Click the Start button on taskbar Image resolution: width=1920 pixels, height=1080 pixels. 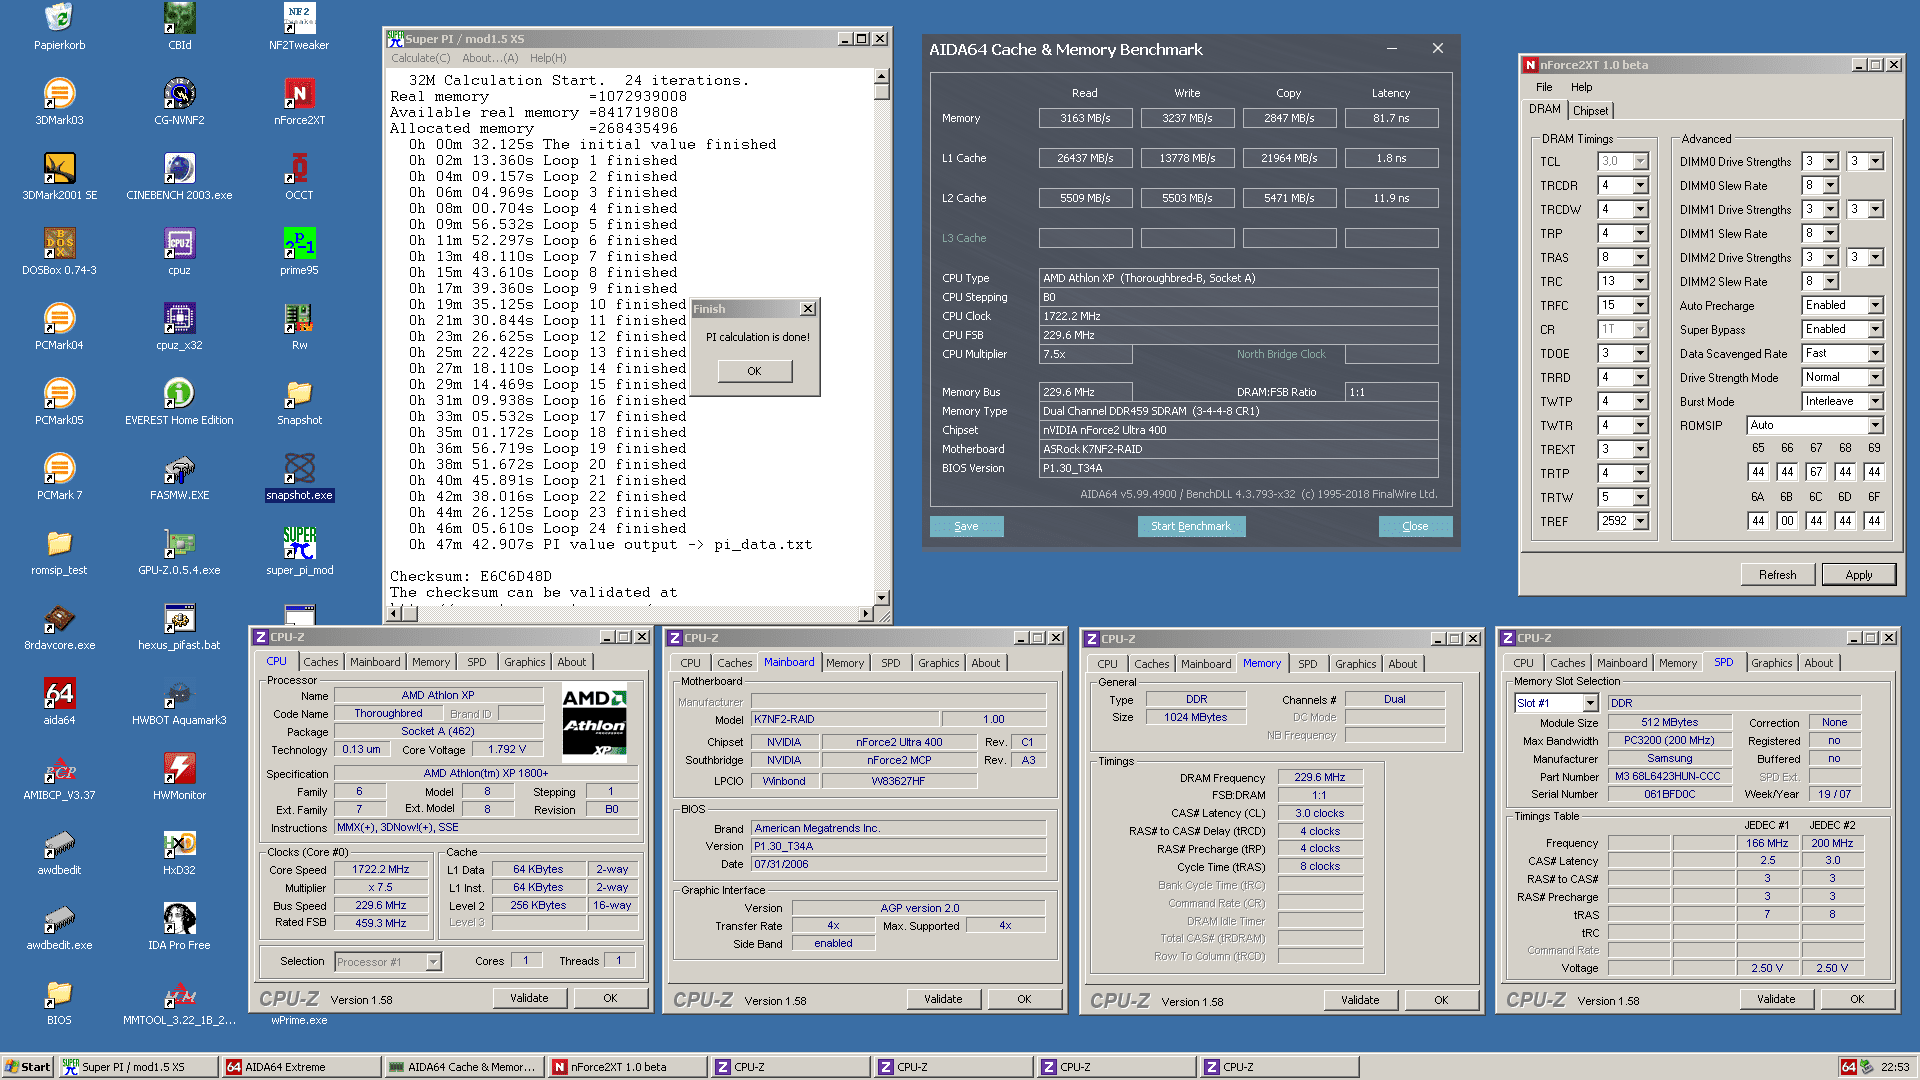click(27, 1067)
